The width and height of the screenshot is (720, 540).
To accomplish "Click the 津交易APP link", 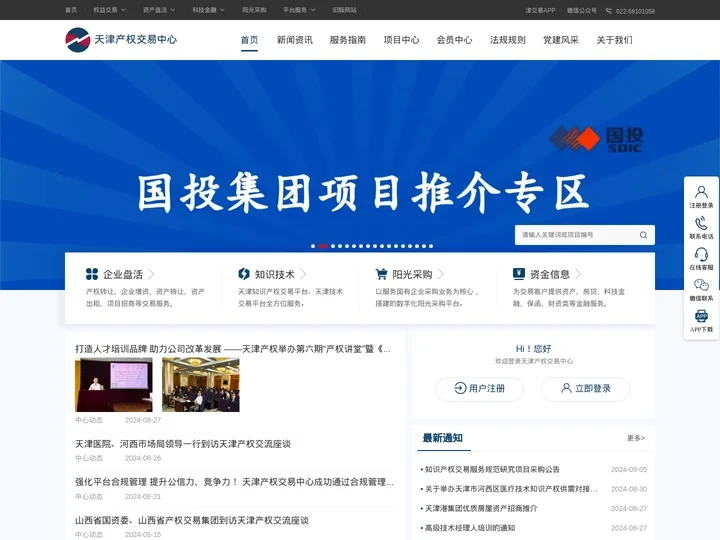I will (540, 10).
